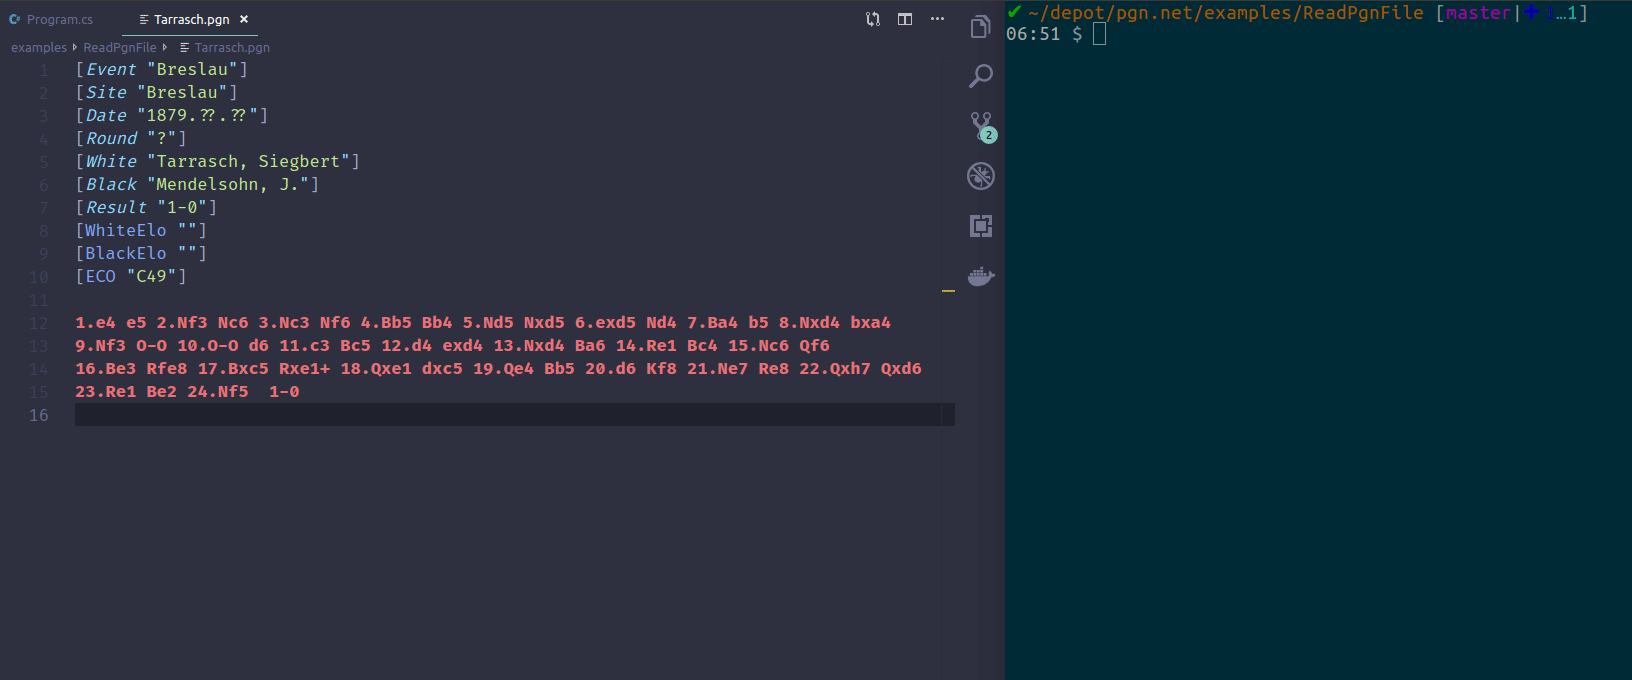Click move text '16.Be3'
Screen dimensions: 1632x680
105,369
